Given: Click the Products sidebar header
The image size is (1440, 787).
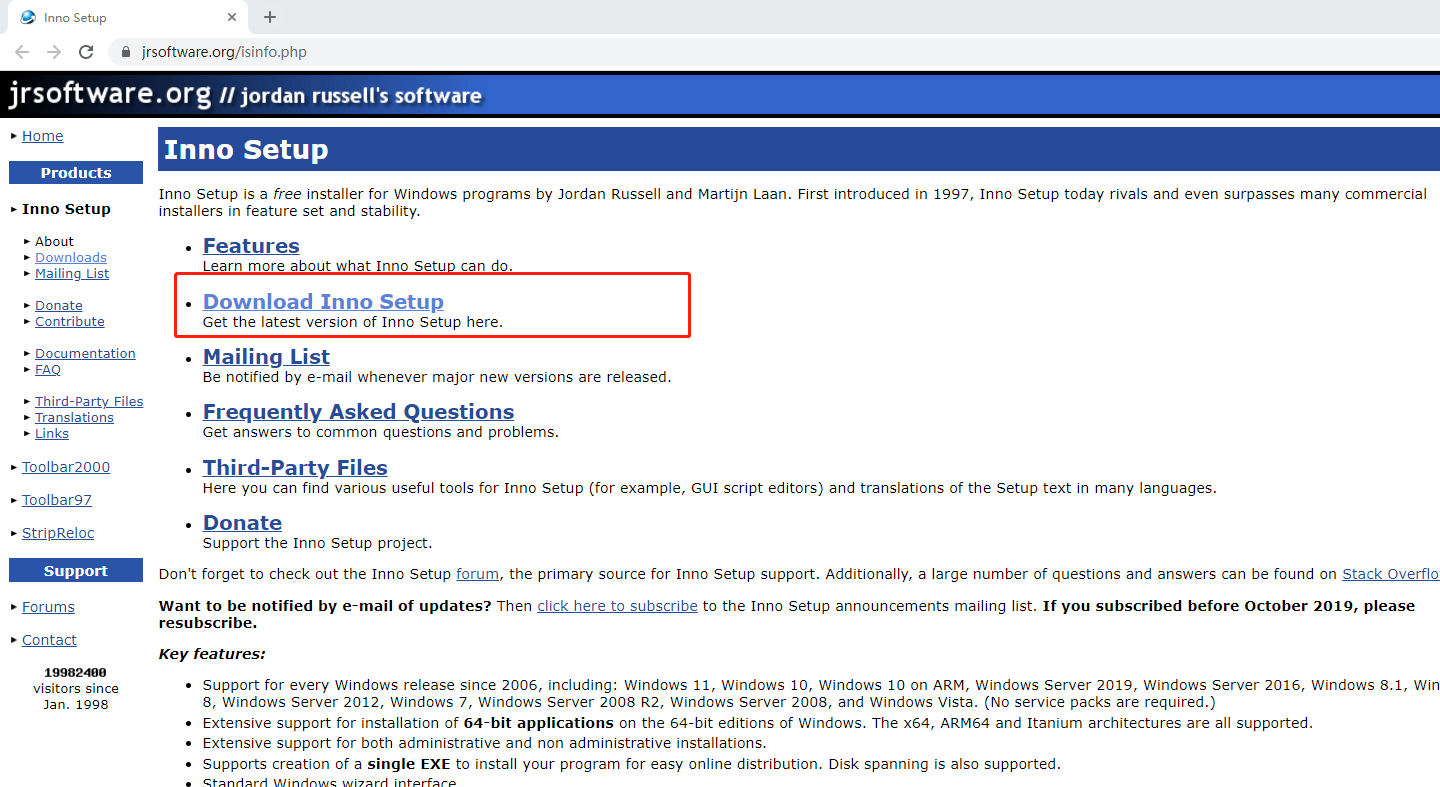Looking at the screenshot, I should (x=76, y=173).
